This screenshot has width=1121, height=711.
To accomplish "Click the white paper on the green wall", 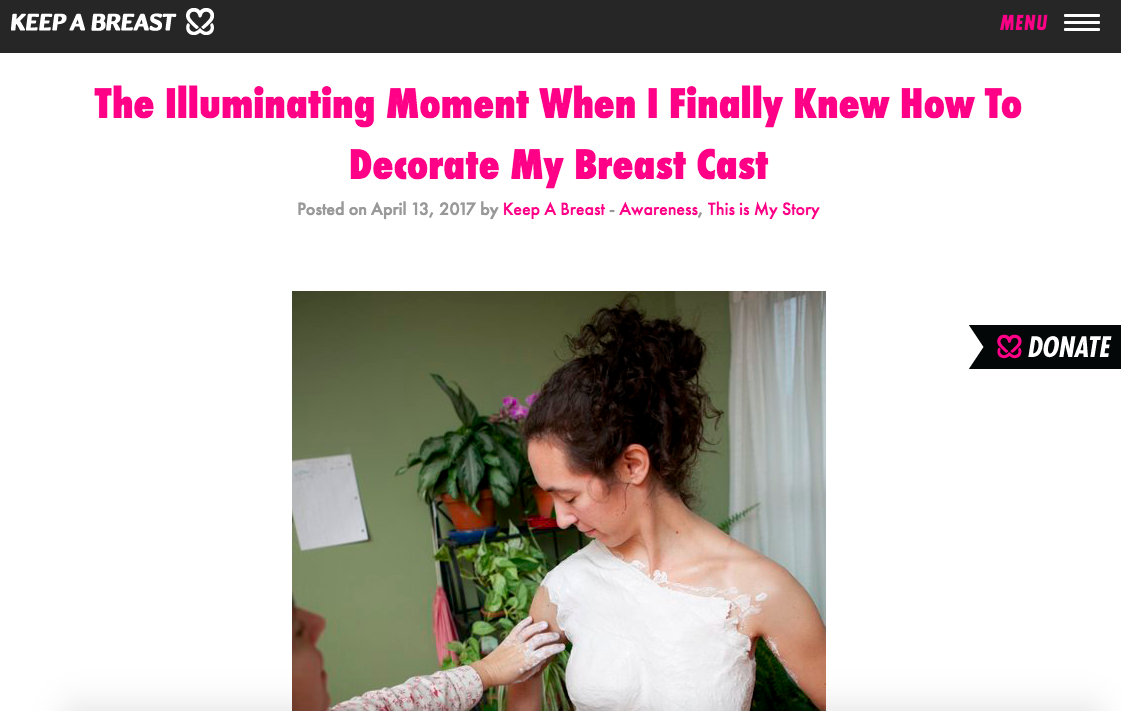I will click(x=330, y=500).
